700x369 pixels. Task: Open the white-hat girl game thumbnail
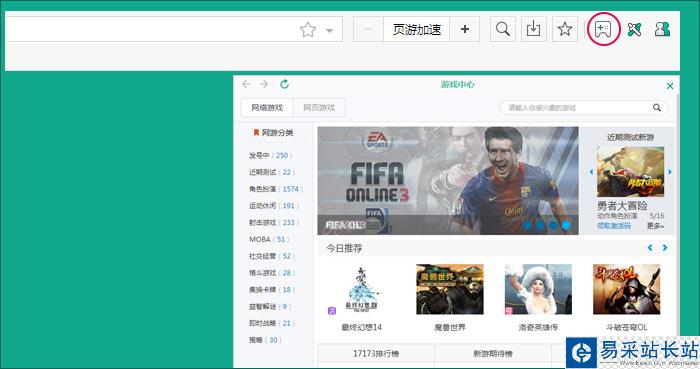538,289
